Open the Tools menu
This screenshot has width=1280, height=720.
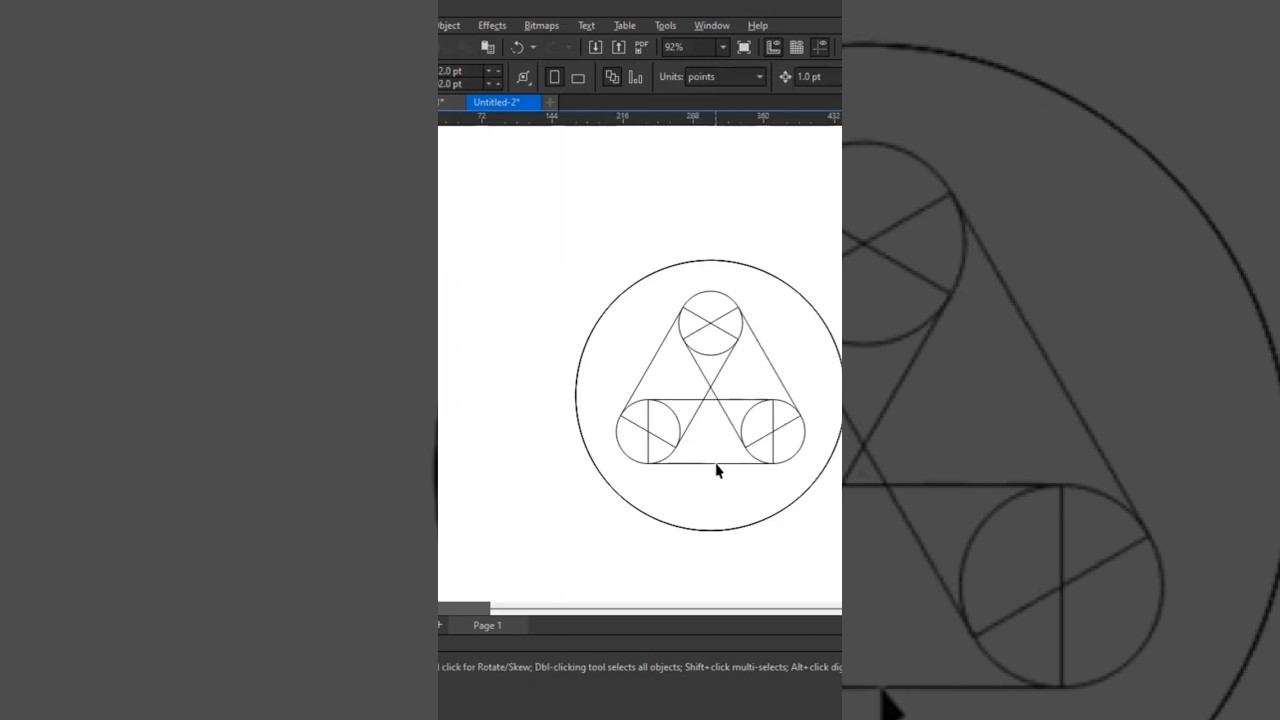pos(665,25)
